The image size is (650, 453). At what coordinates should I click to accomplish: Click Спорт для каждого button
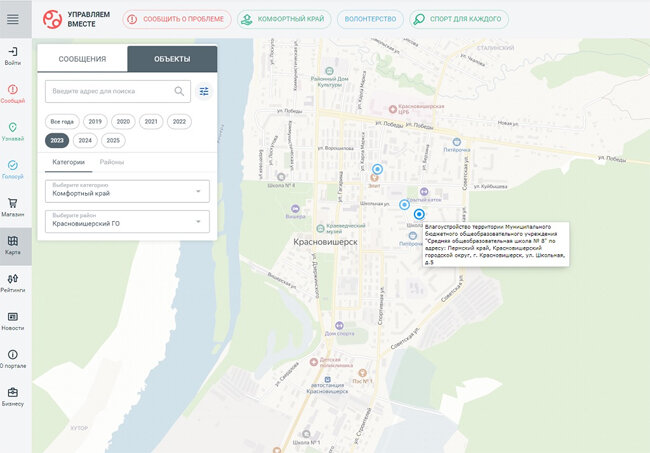tap(459, 19)
